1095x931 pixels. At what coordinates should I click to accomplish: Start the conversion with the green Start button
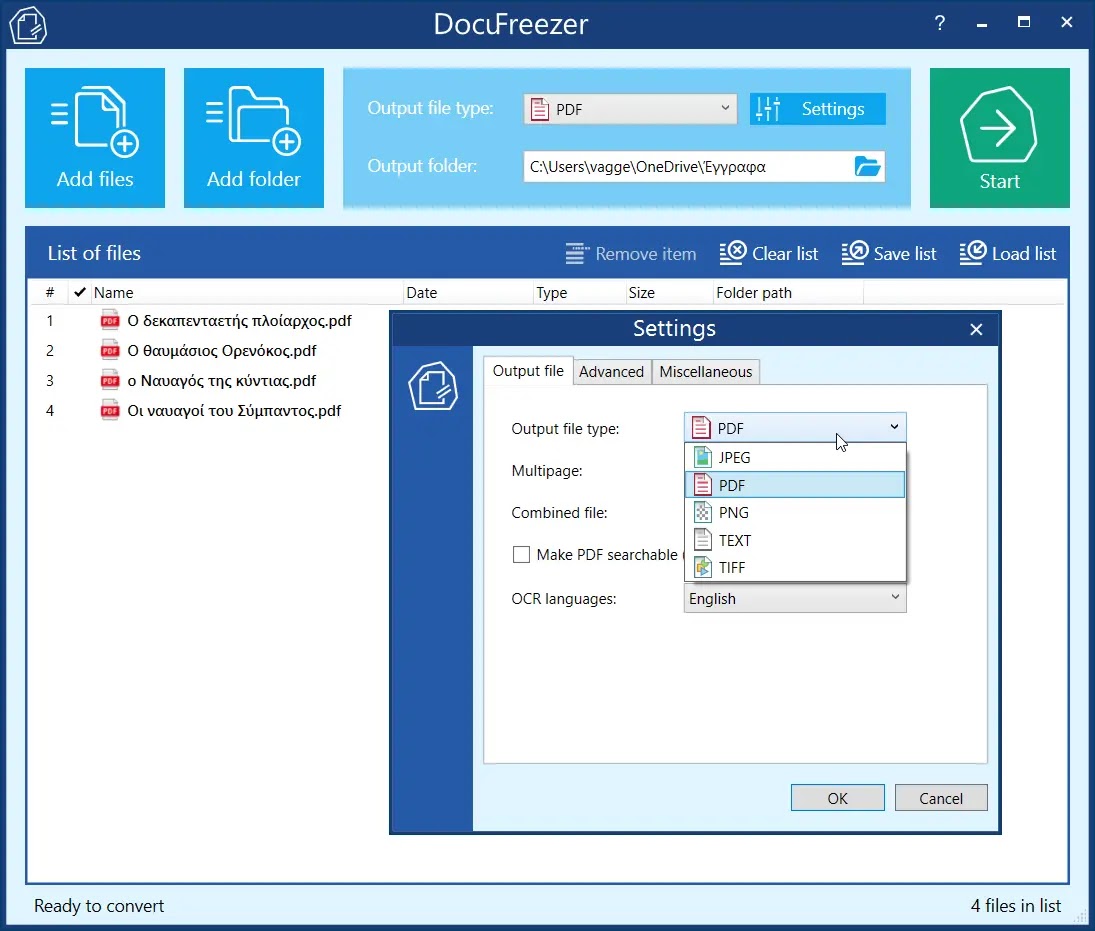(x=999, y=138)
